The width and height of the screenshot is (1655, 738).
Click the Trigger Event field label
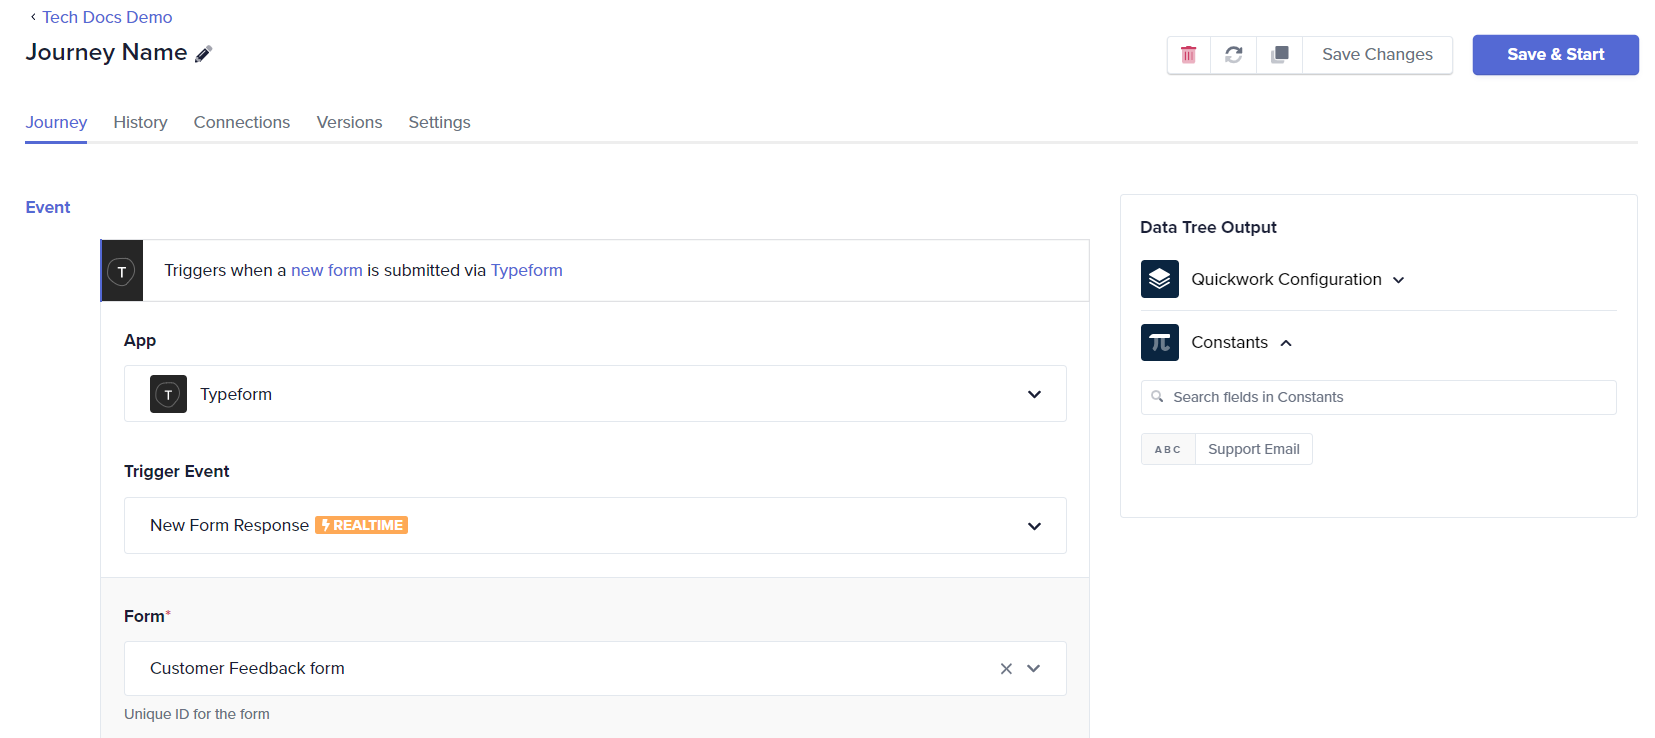[177, 471]
